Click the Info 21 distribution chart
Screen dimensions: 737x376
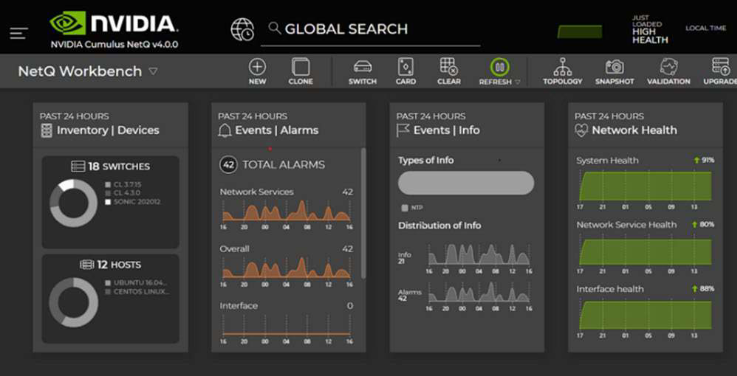point(479,254)
